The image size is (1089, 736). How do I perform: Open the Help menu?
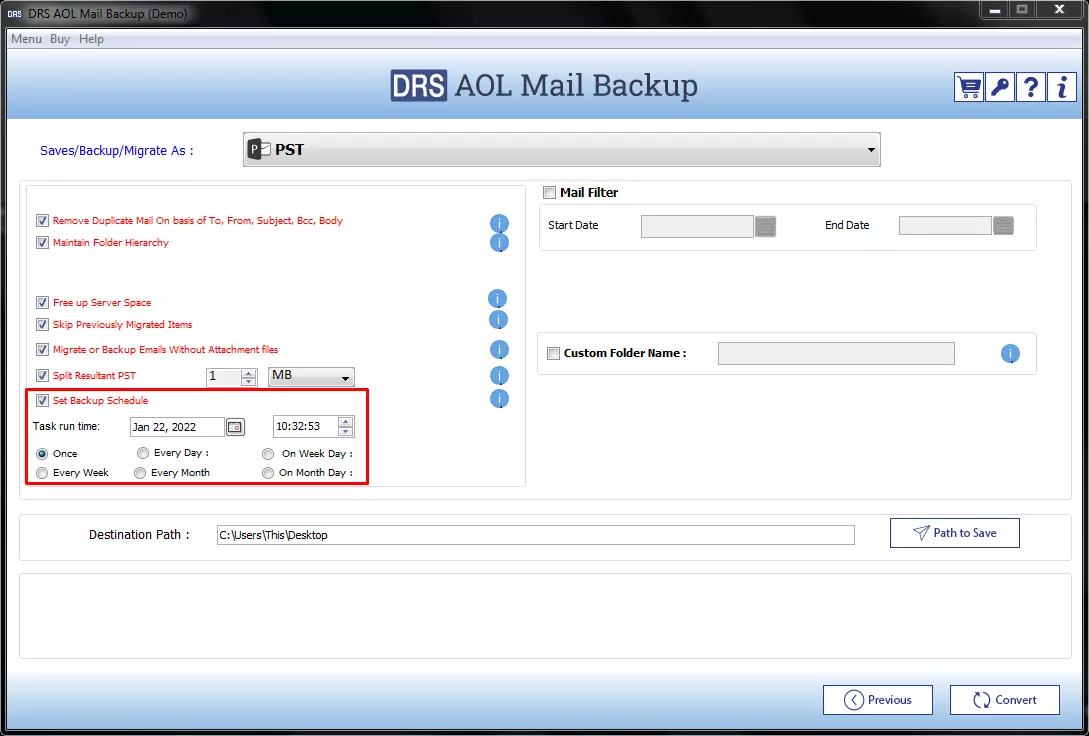pyautogui.click(x=91, y=39)
